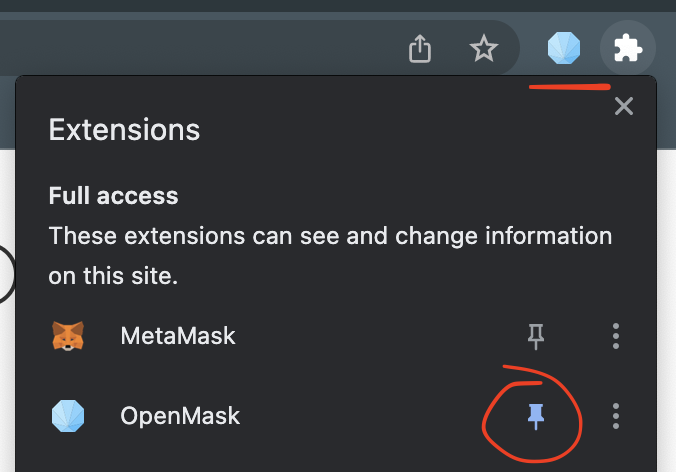Click the partial circle on the page edge

pos(6,272)
